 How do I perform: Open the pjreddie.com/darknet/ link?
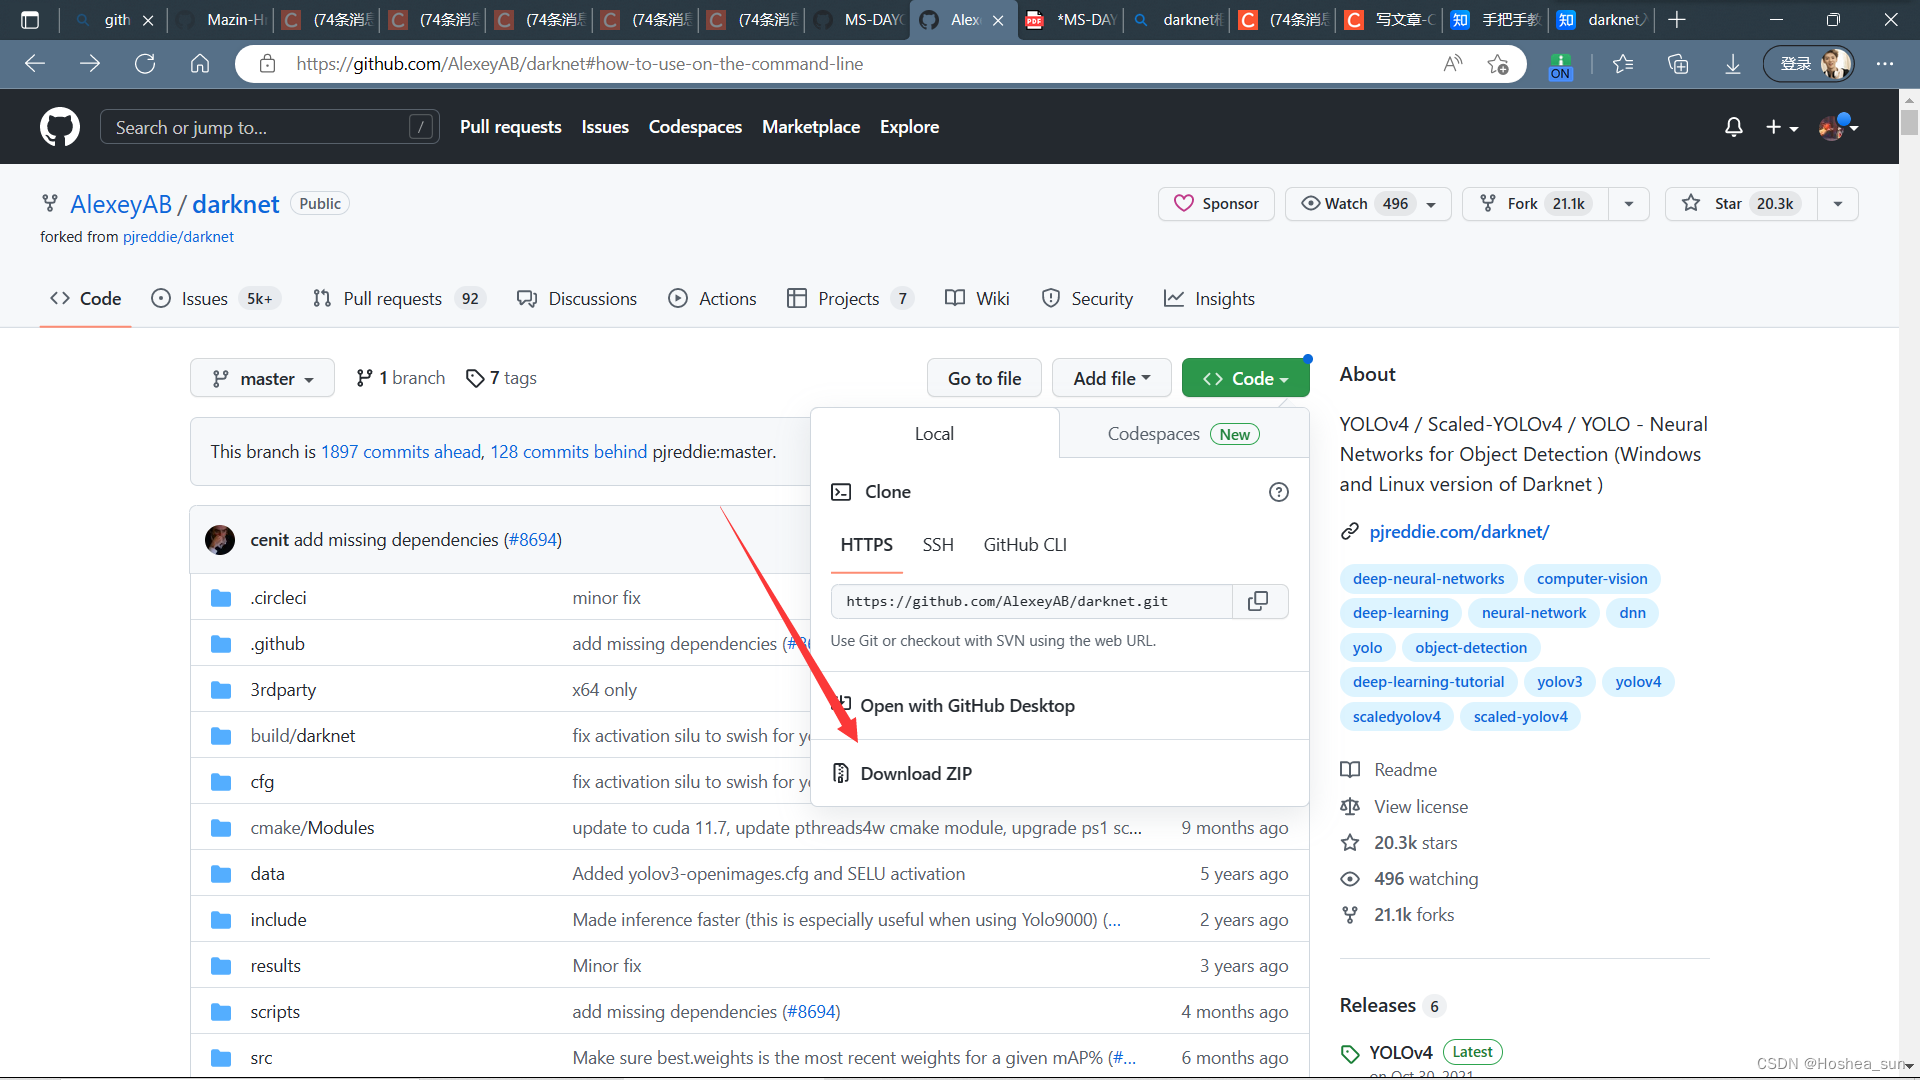coord(1458,532)
